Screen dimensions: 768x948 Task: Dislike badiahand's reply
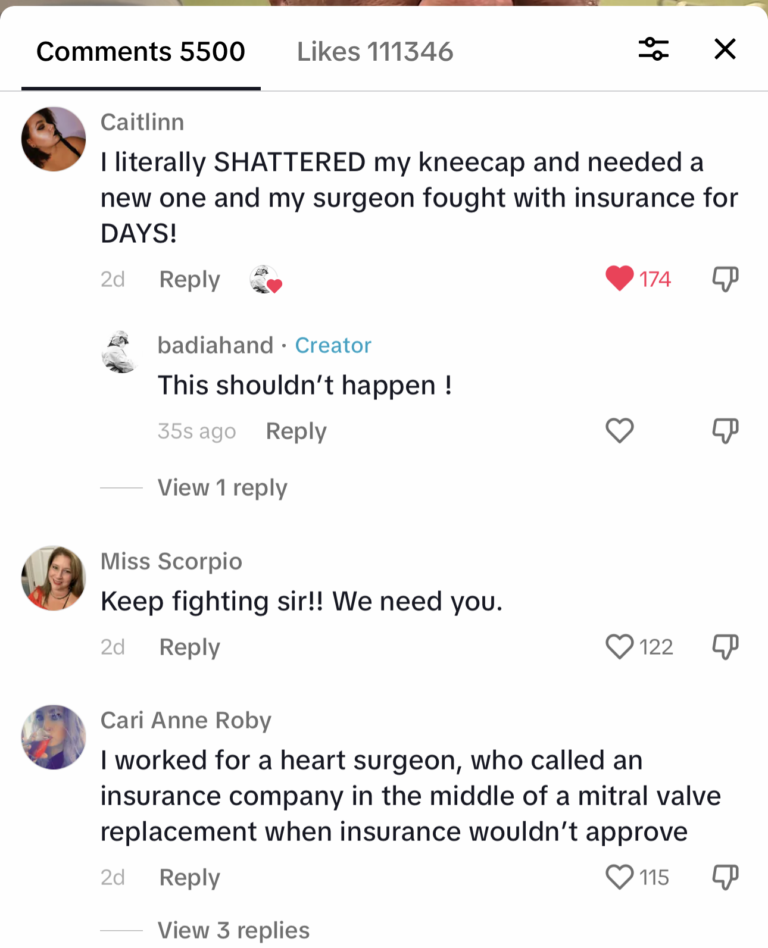tap(725, 431)
